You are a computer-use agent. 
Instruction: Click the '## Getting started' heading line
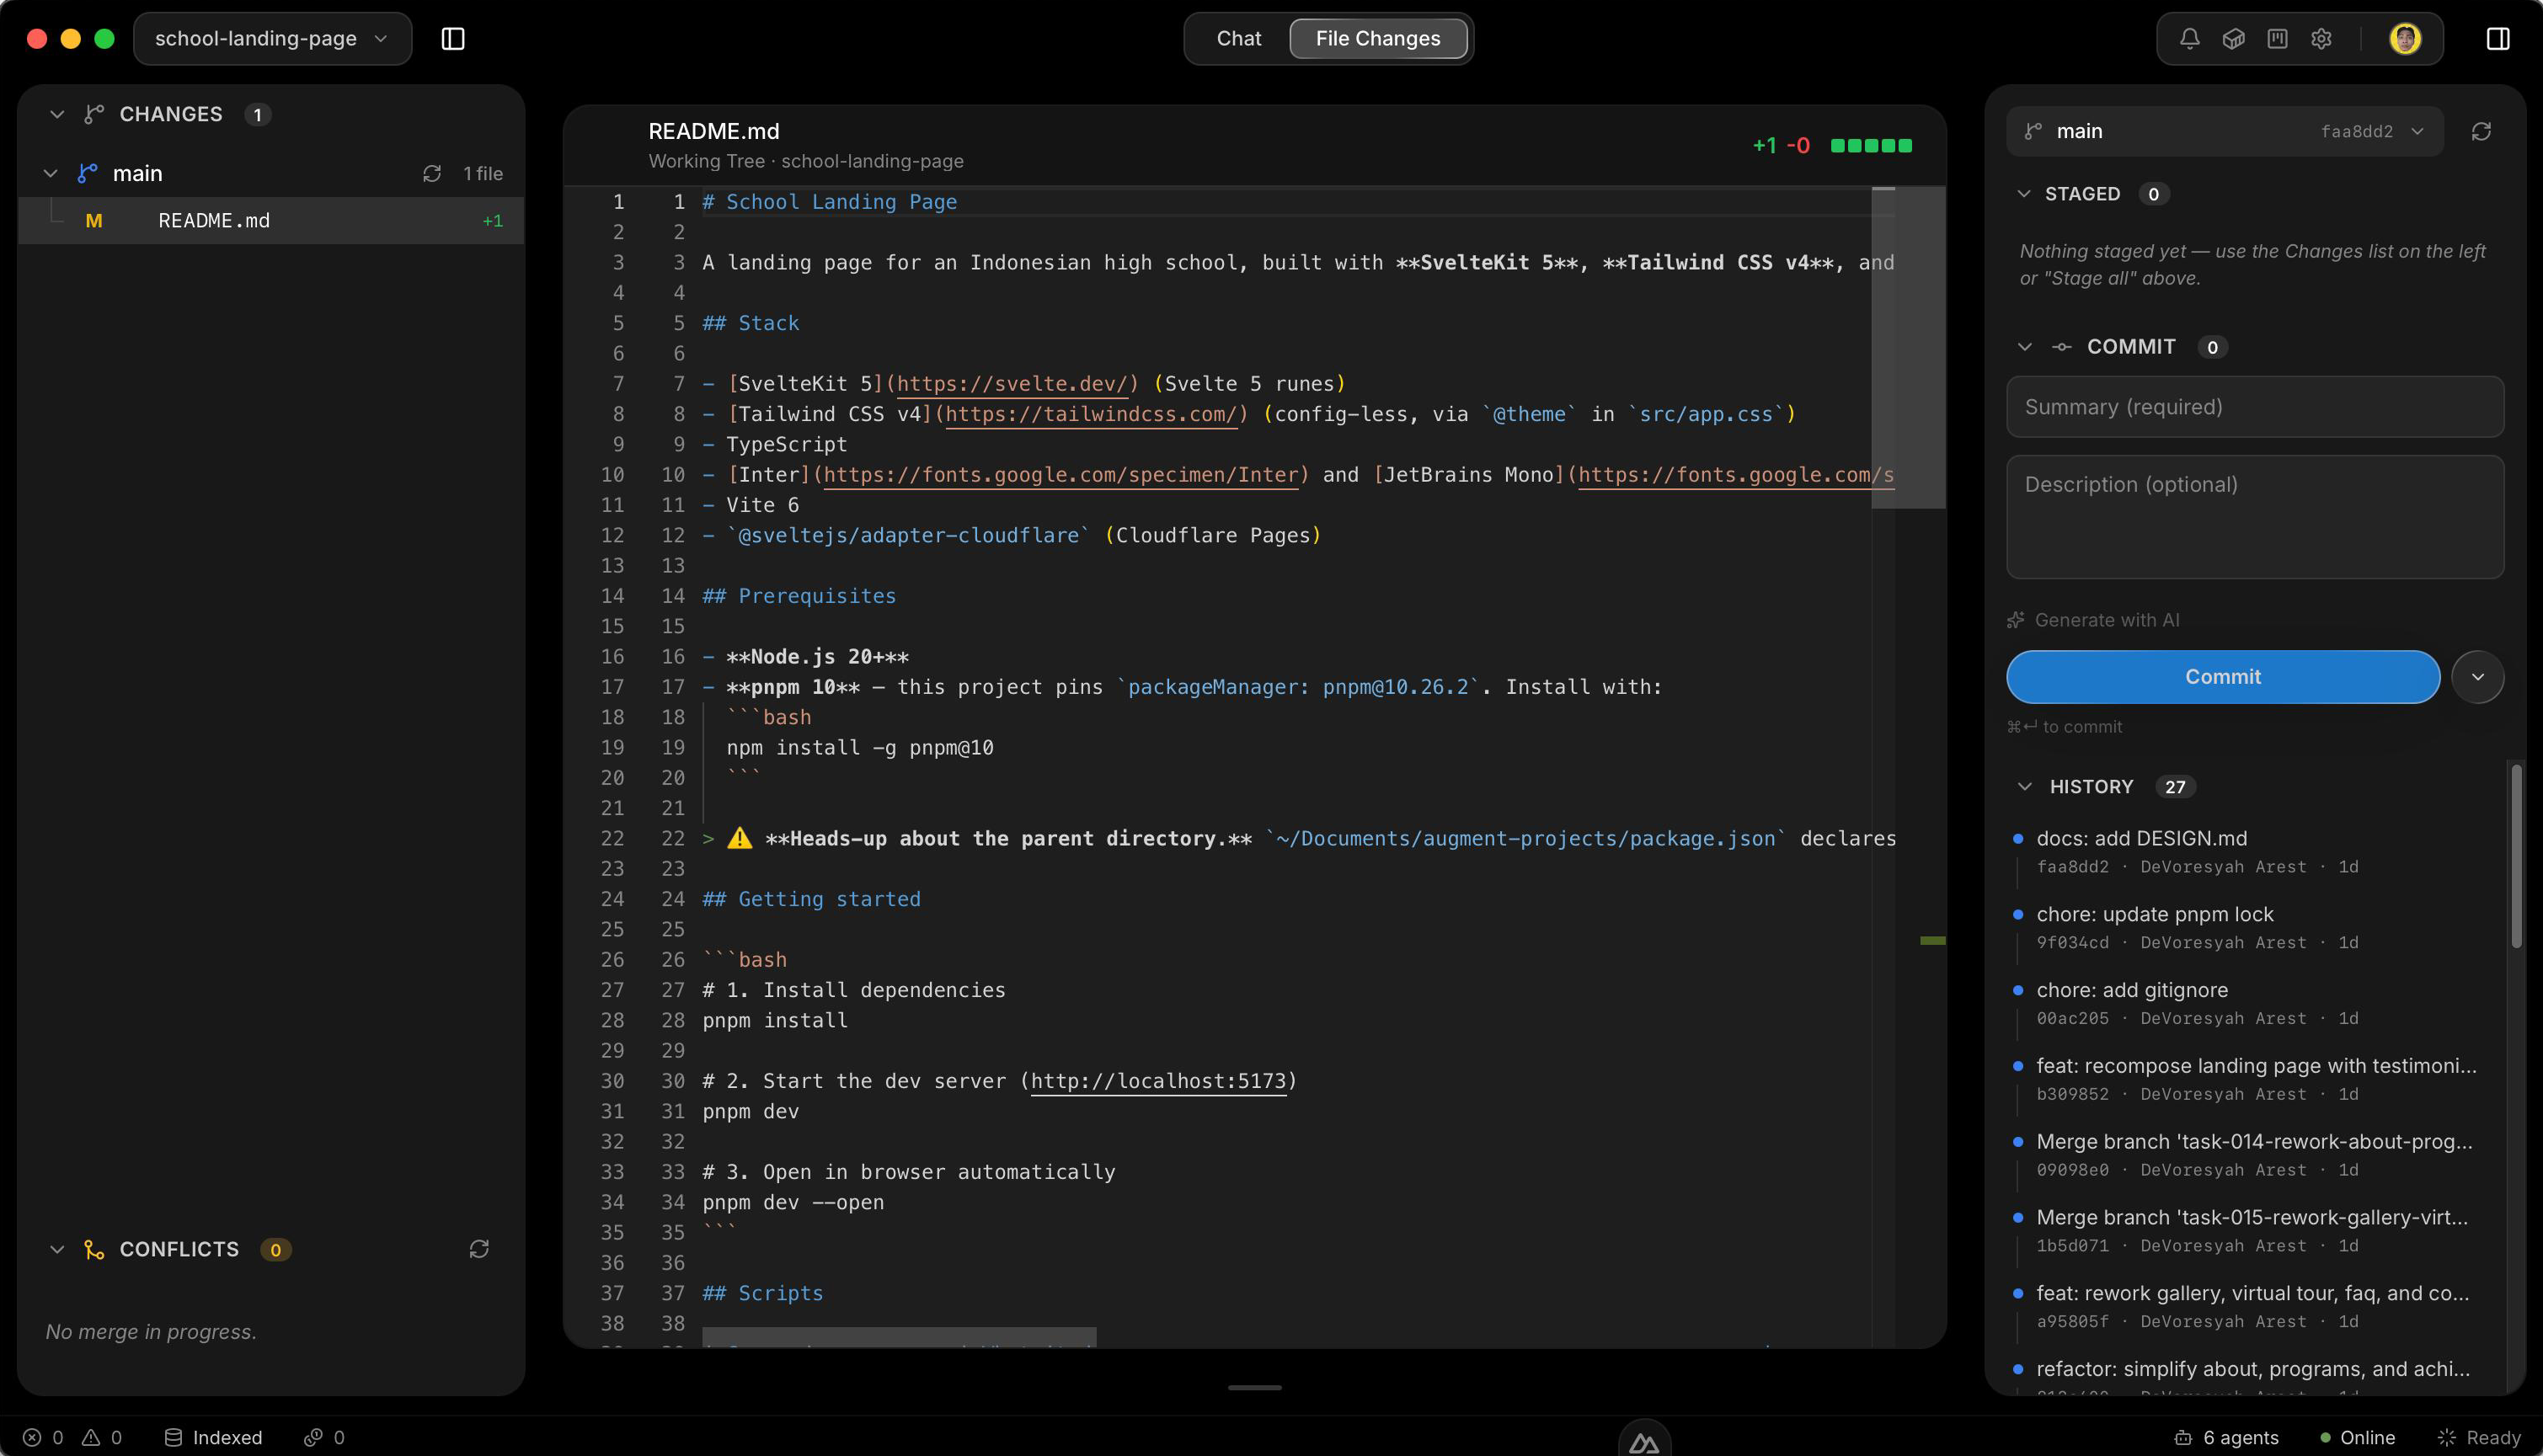(811, 900)
